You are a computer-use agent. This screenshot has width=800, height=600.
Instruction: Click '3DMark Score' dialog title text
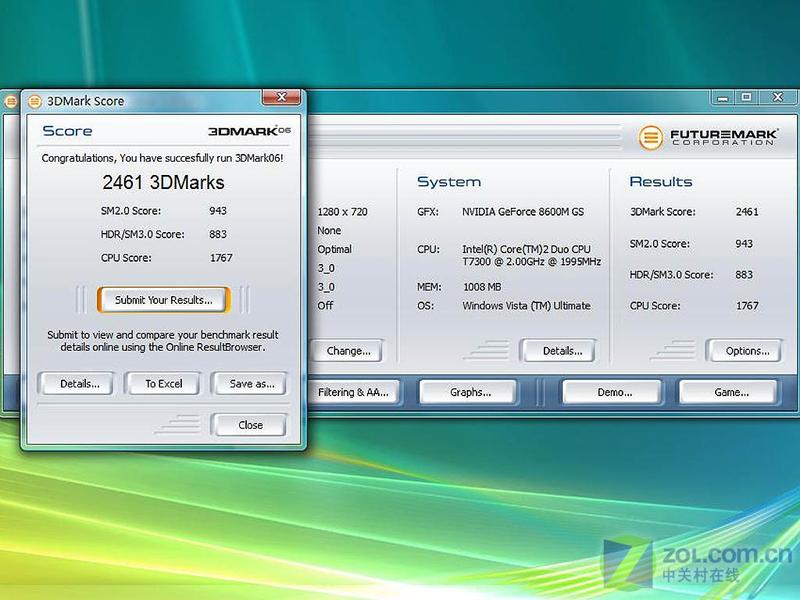tap(86, 101)
